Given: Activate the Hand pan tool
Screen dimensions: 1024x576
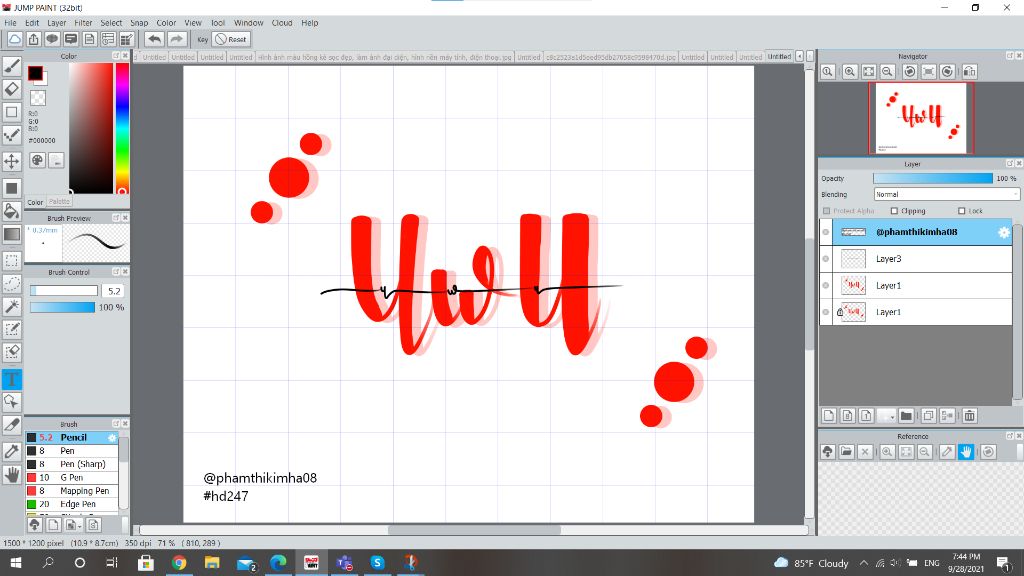Looking at the screenshot, I should tap(12, 475).
